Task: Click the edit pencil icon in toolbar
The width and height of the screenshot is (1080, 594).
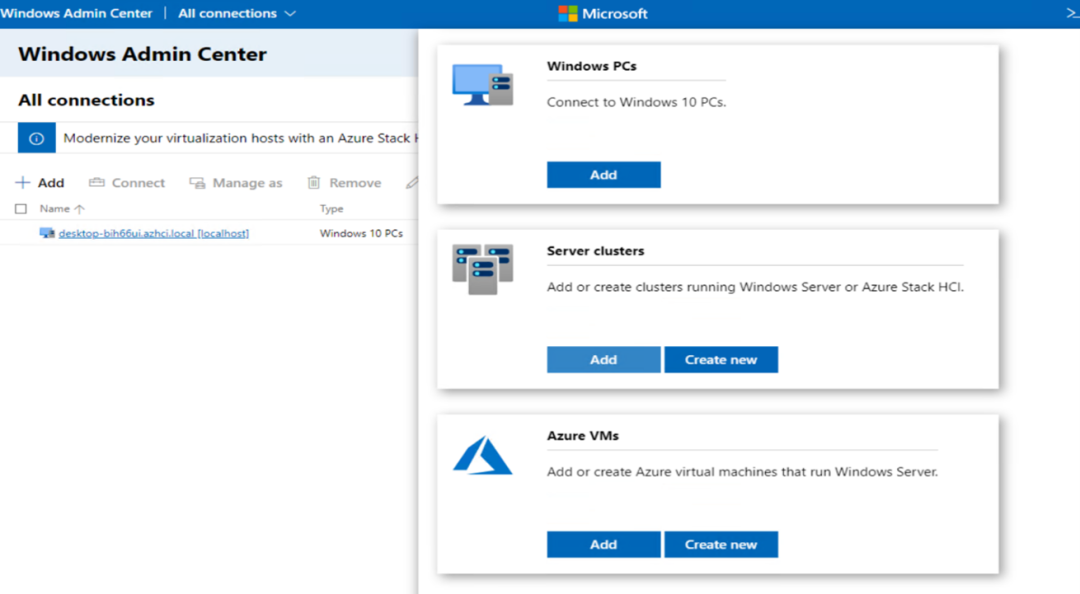Action: coord(412,183)
